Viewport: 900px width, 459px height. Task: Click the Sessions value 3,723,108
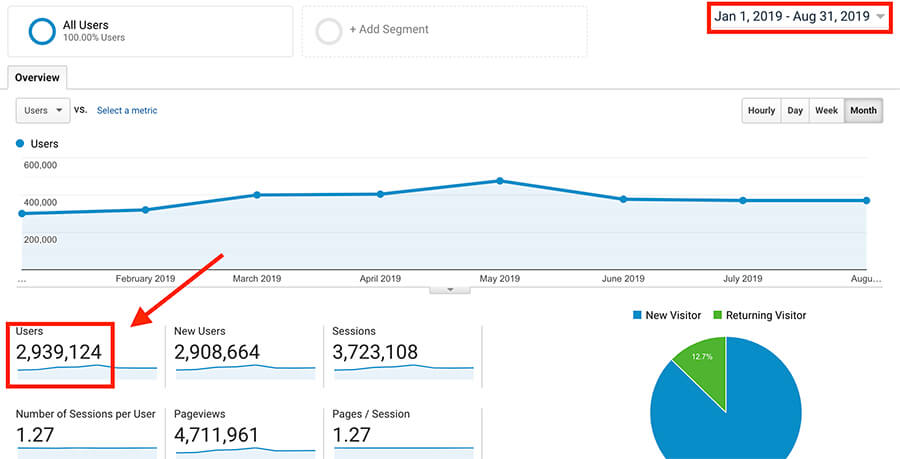(375, 352)
